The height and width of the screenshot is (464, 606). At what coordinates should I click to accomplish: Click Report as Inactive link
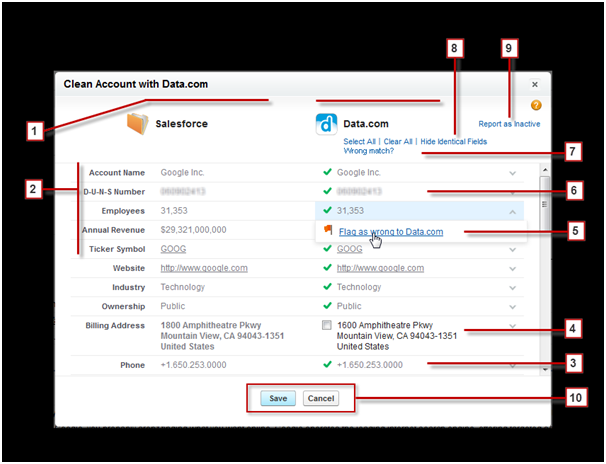(x=509, y=124)
